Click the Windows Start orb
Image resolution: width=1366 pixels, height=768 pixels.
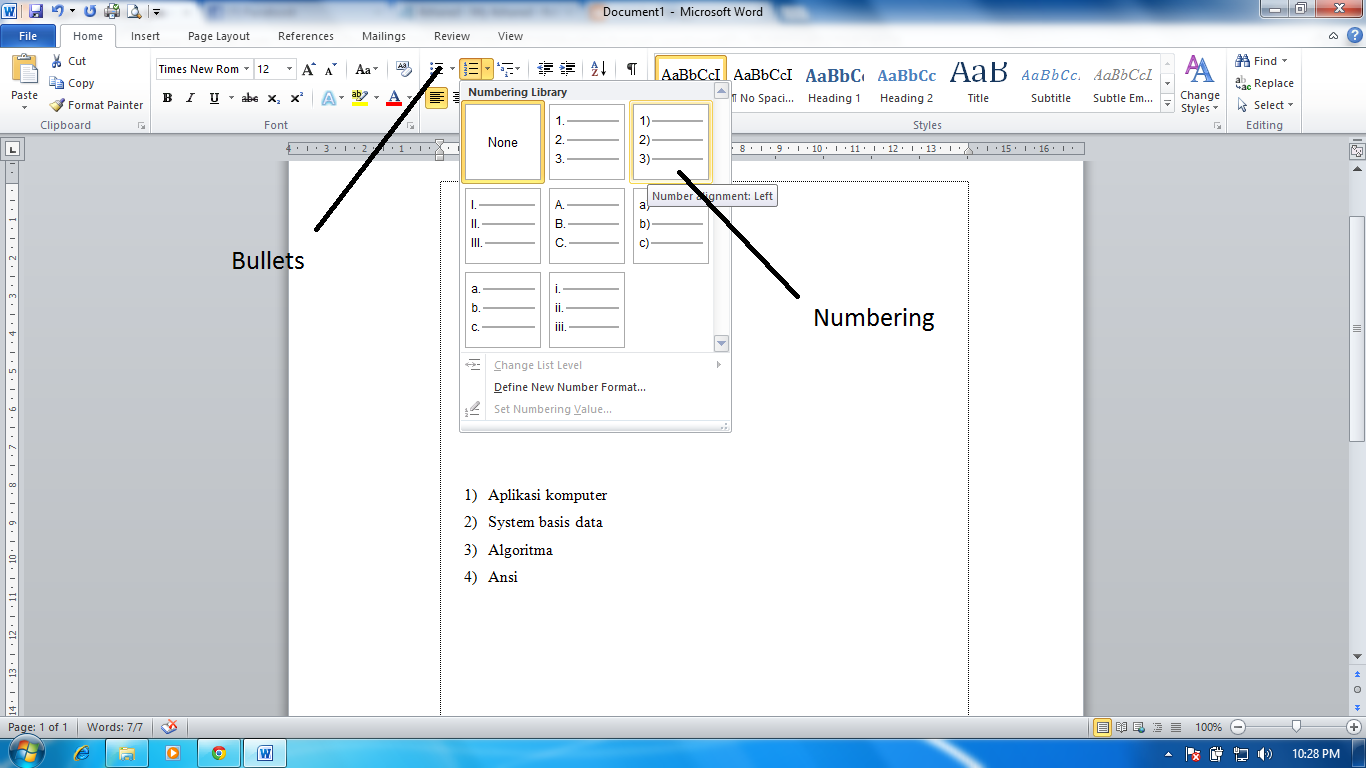(x=26, y=752)
